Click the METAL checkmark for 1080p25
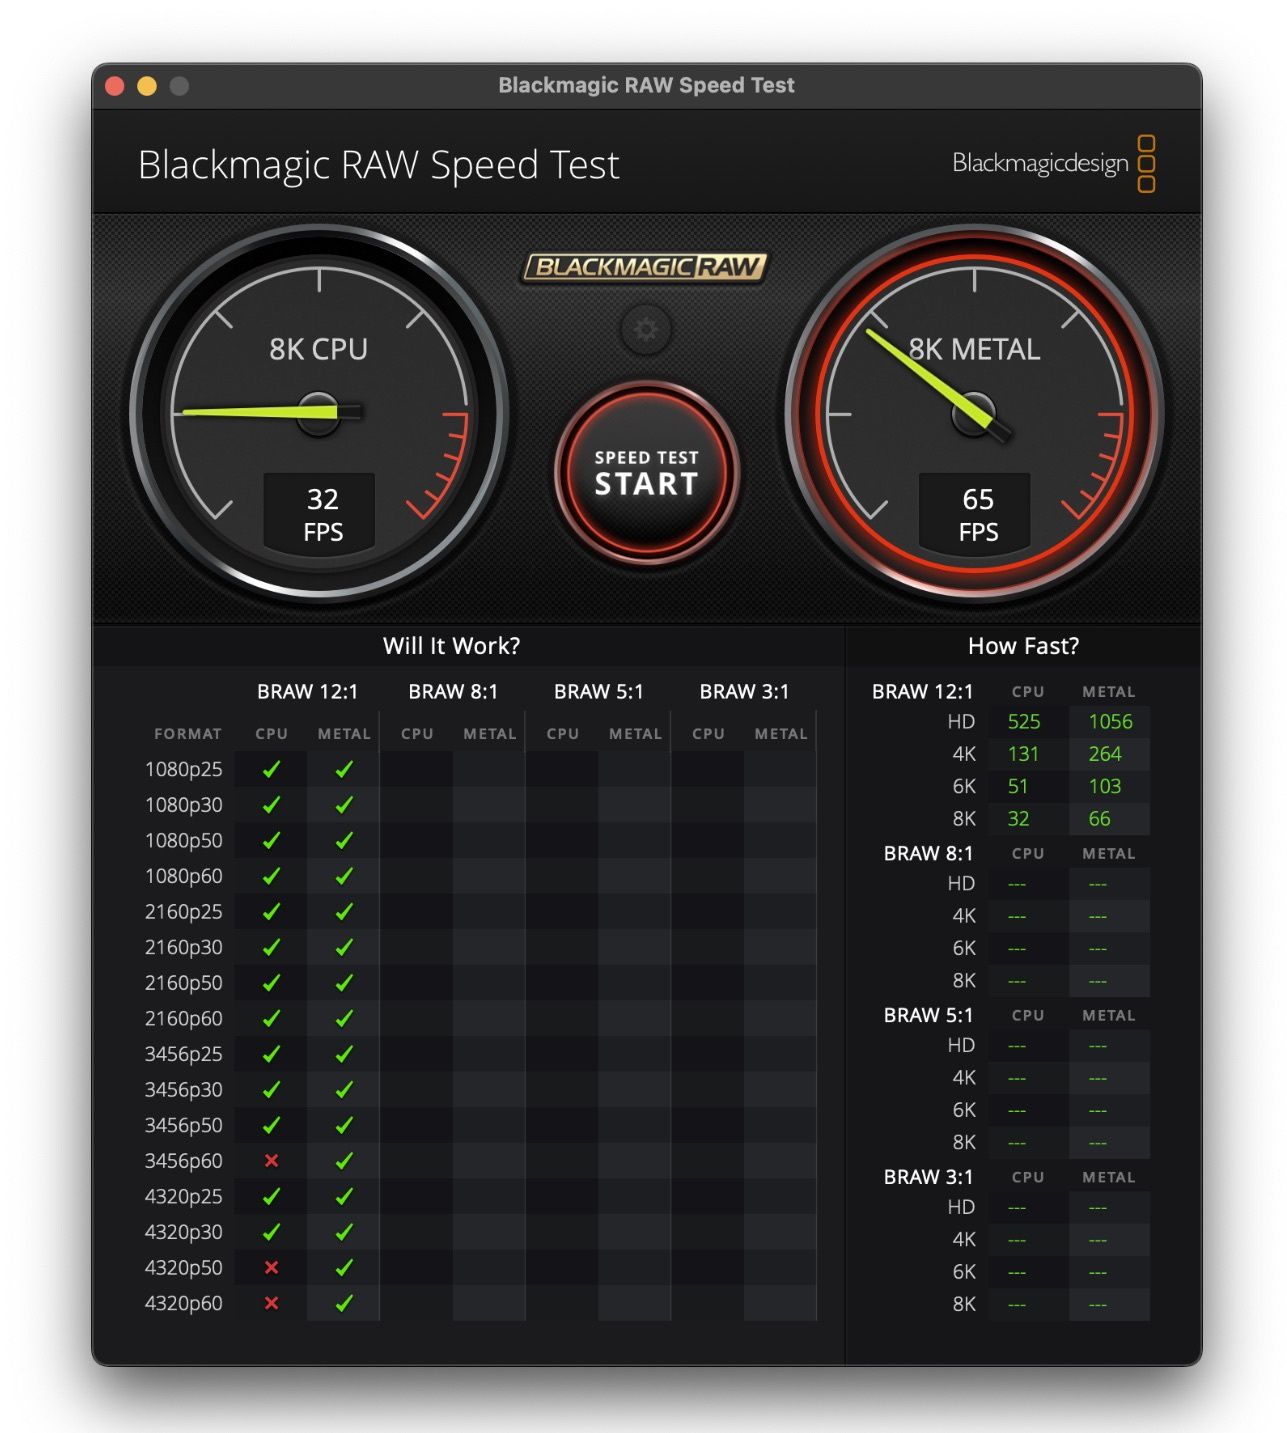Screen dimensions: 1287x1433 pos(344,769)
